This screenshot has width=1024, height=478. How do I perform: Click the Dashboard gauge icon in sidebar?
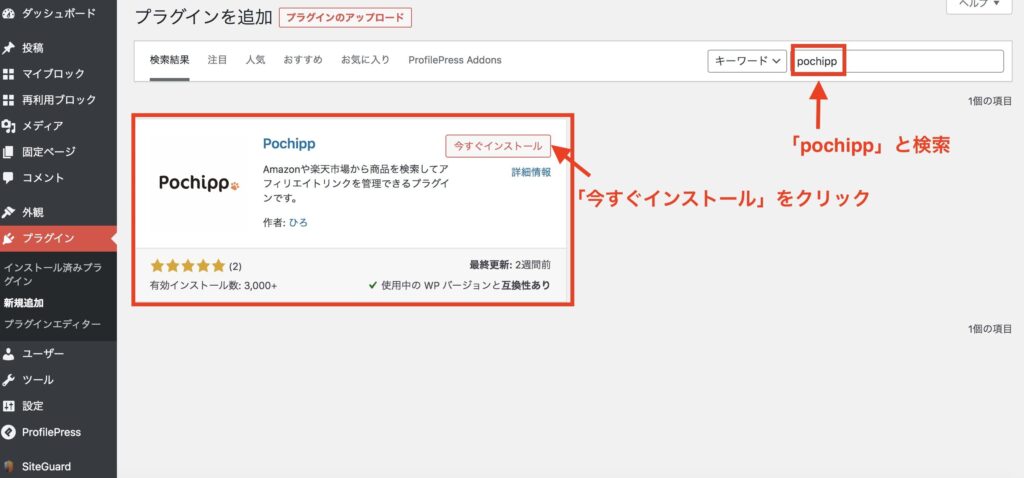(8, 13)
